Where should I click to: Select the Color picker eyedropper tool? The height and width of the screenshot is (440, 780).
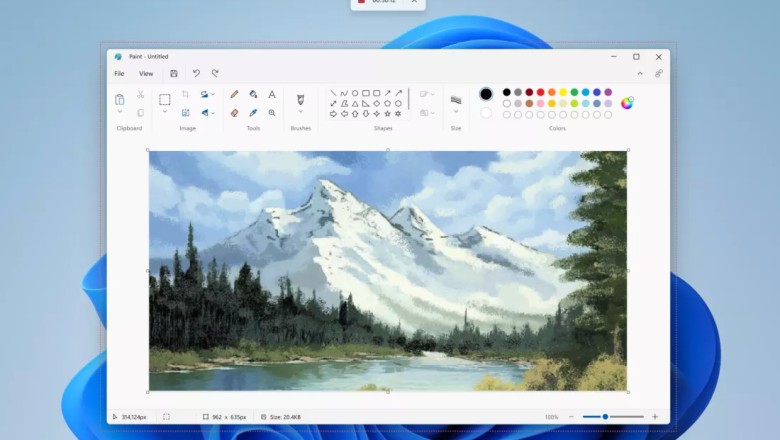click(x=253, y=113)
